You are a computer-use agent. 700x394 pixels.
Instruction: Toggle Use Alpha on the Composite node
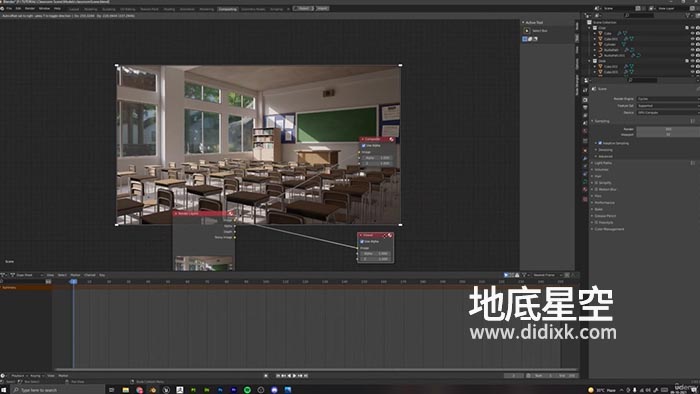coord(363,146)
